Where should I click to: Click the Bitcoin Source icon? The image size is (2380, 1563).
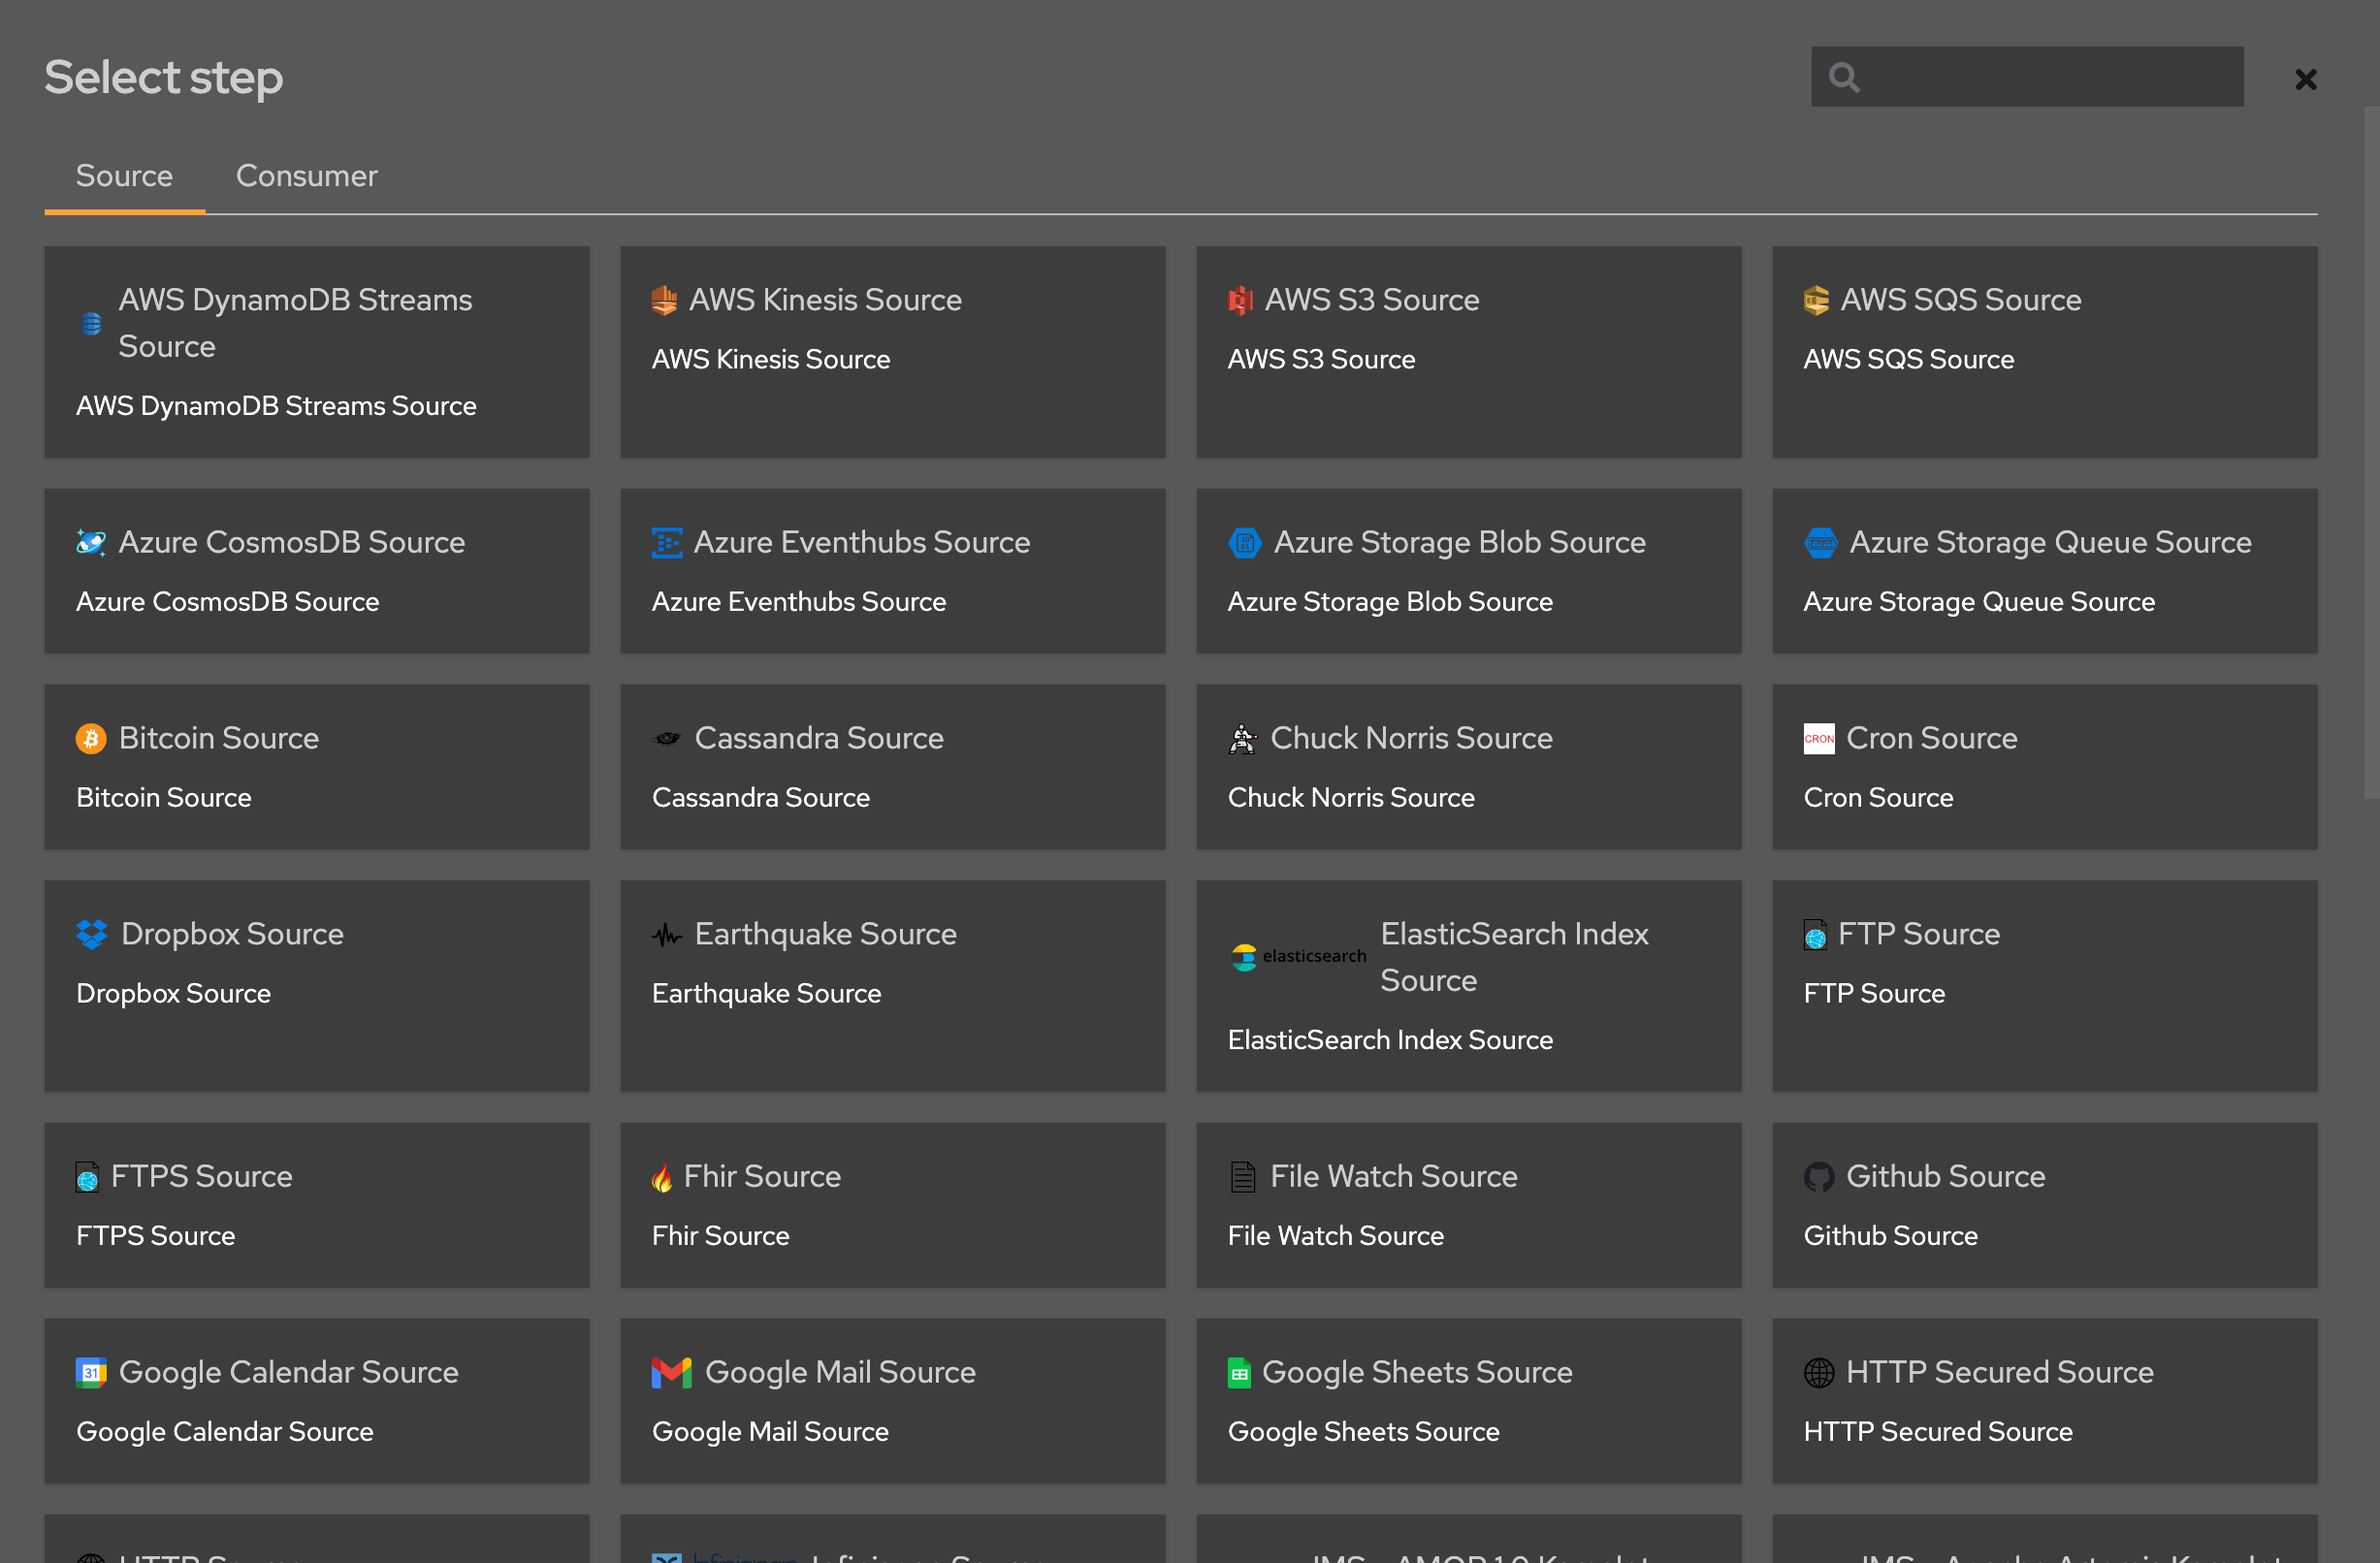coord(89,736)
